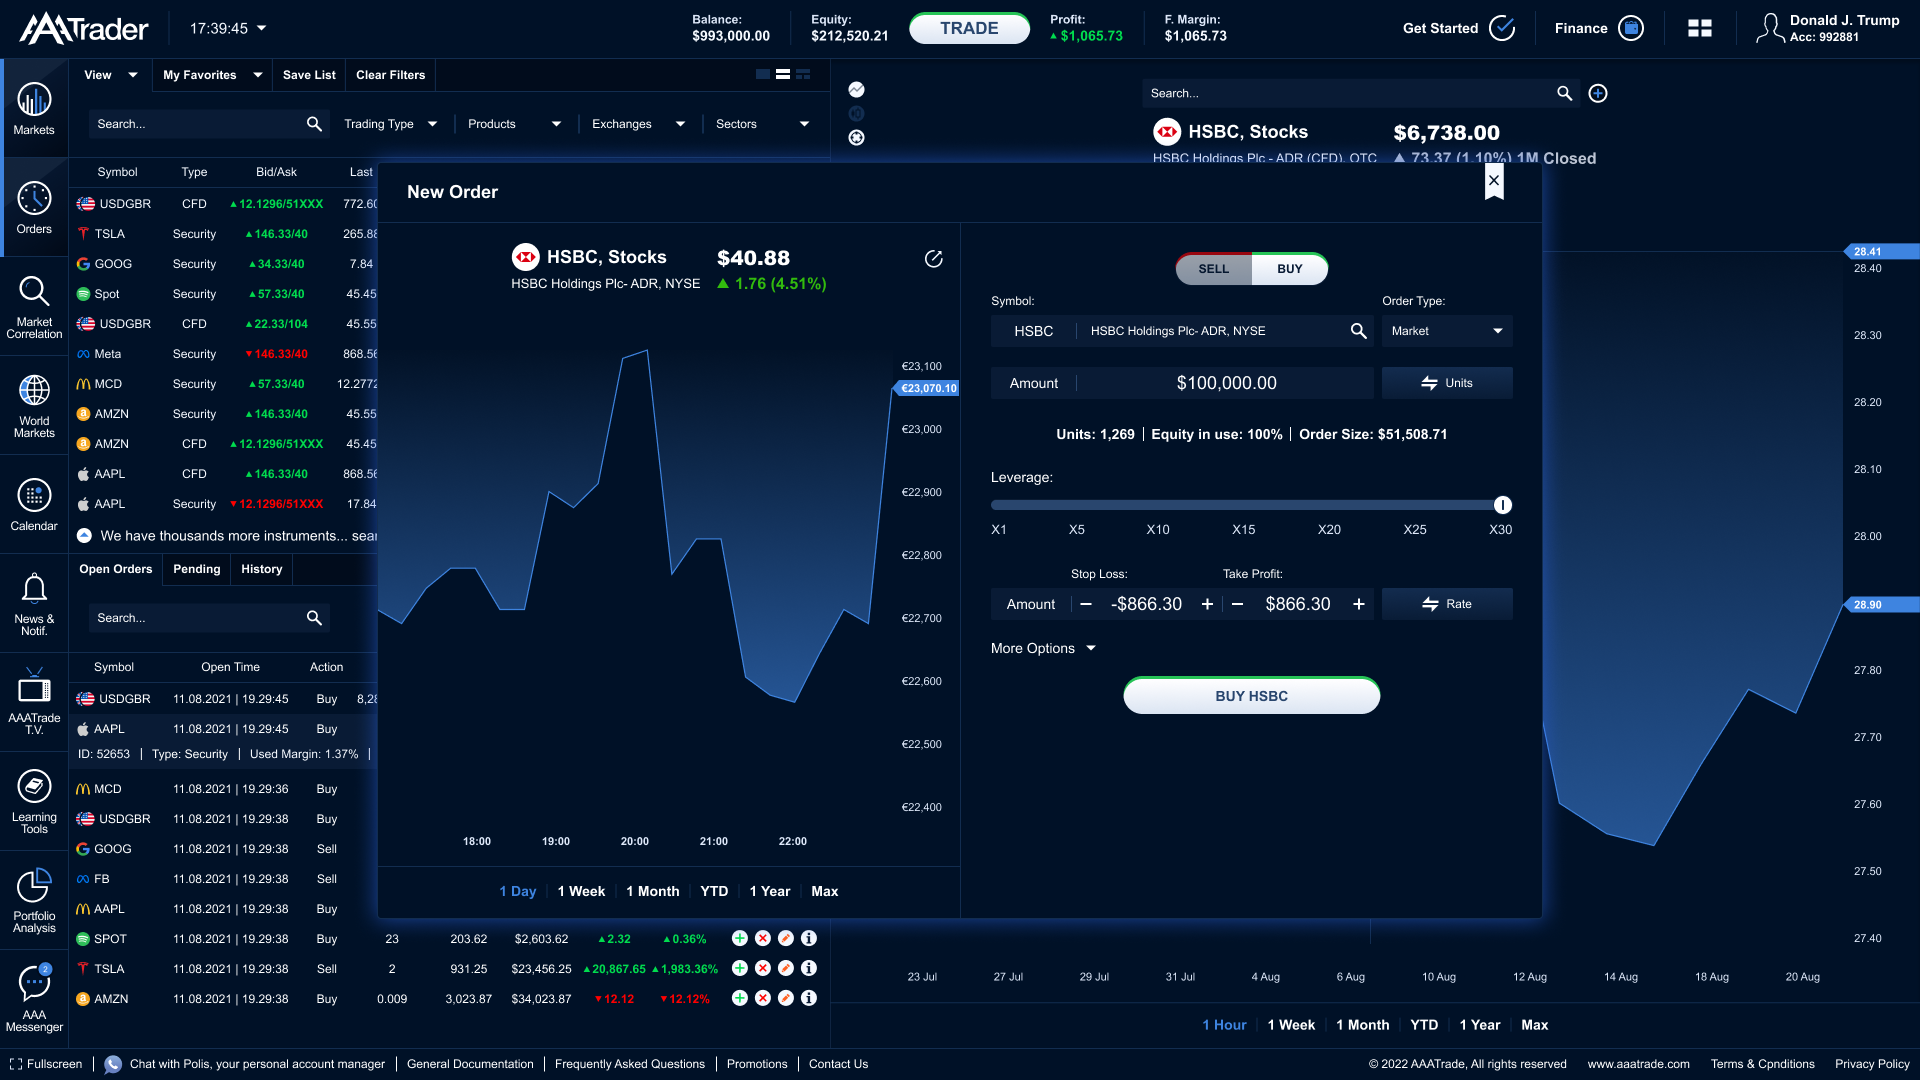
Task: Switch markets list to single-block view
Action: [x=763, y=74]
